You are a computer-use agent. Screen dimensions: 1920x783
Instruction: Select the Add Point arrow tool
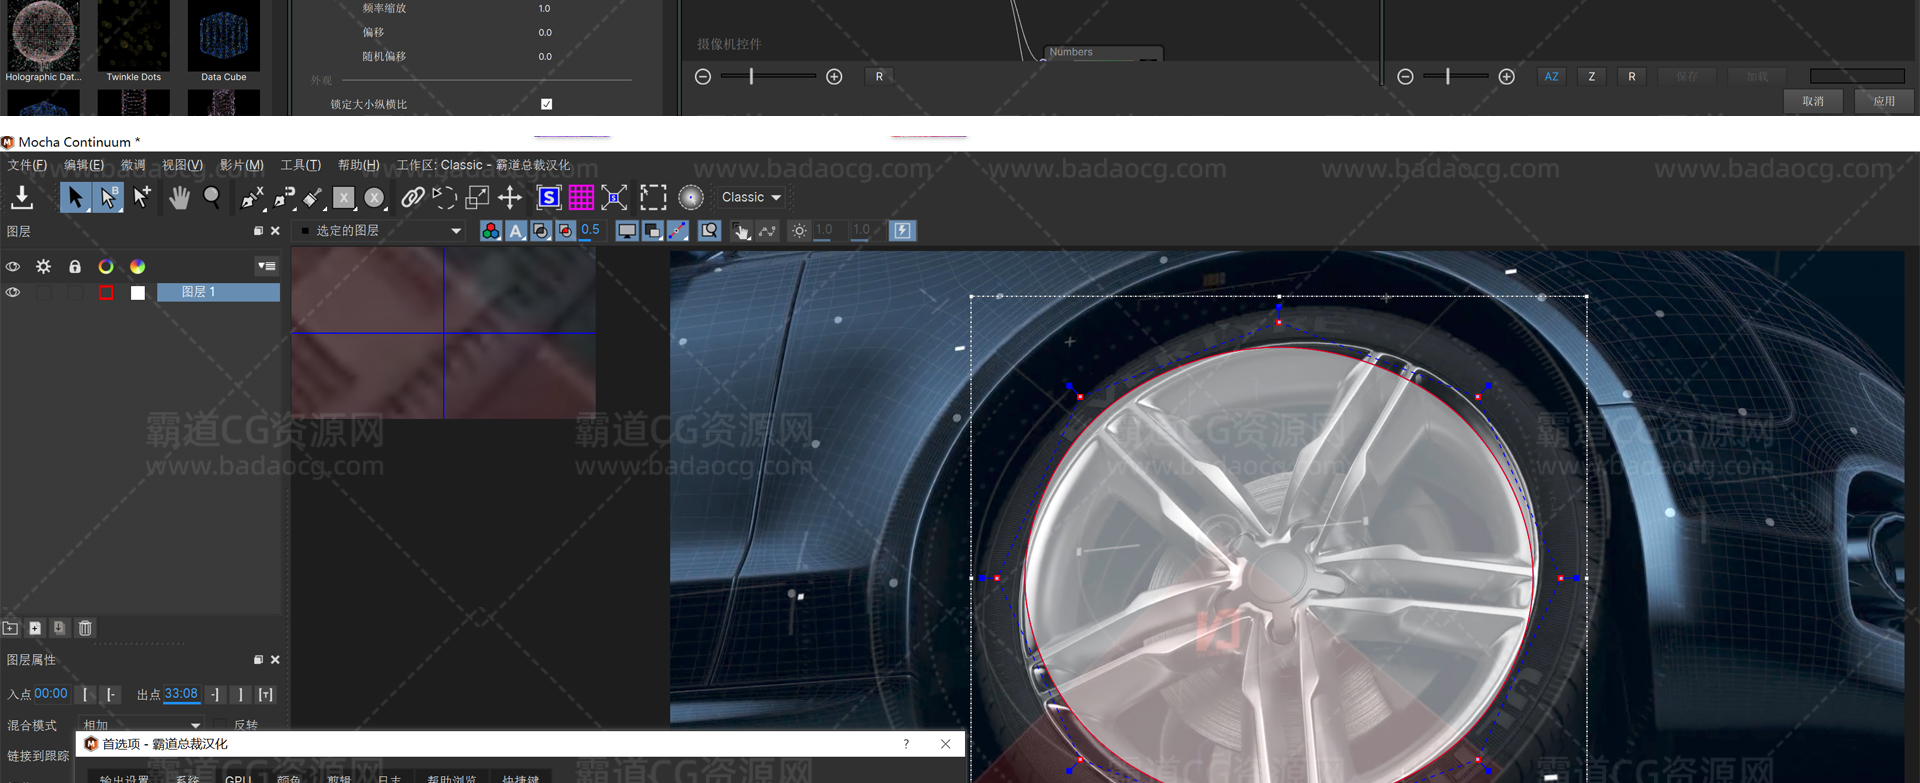(x=142, y=198)
